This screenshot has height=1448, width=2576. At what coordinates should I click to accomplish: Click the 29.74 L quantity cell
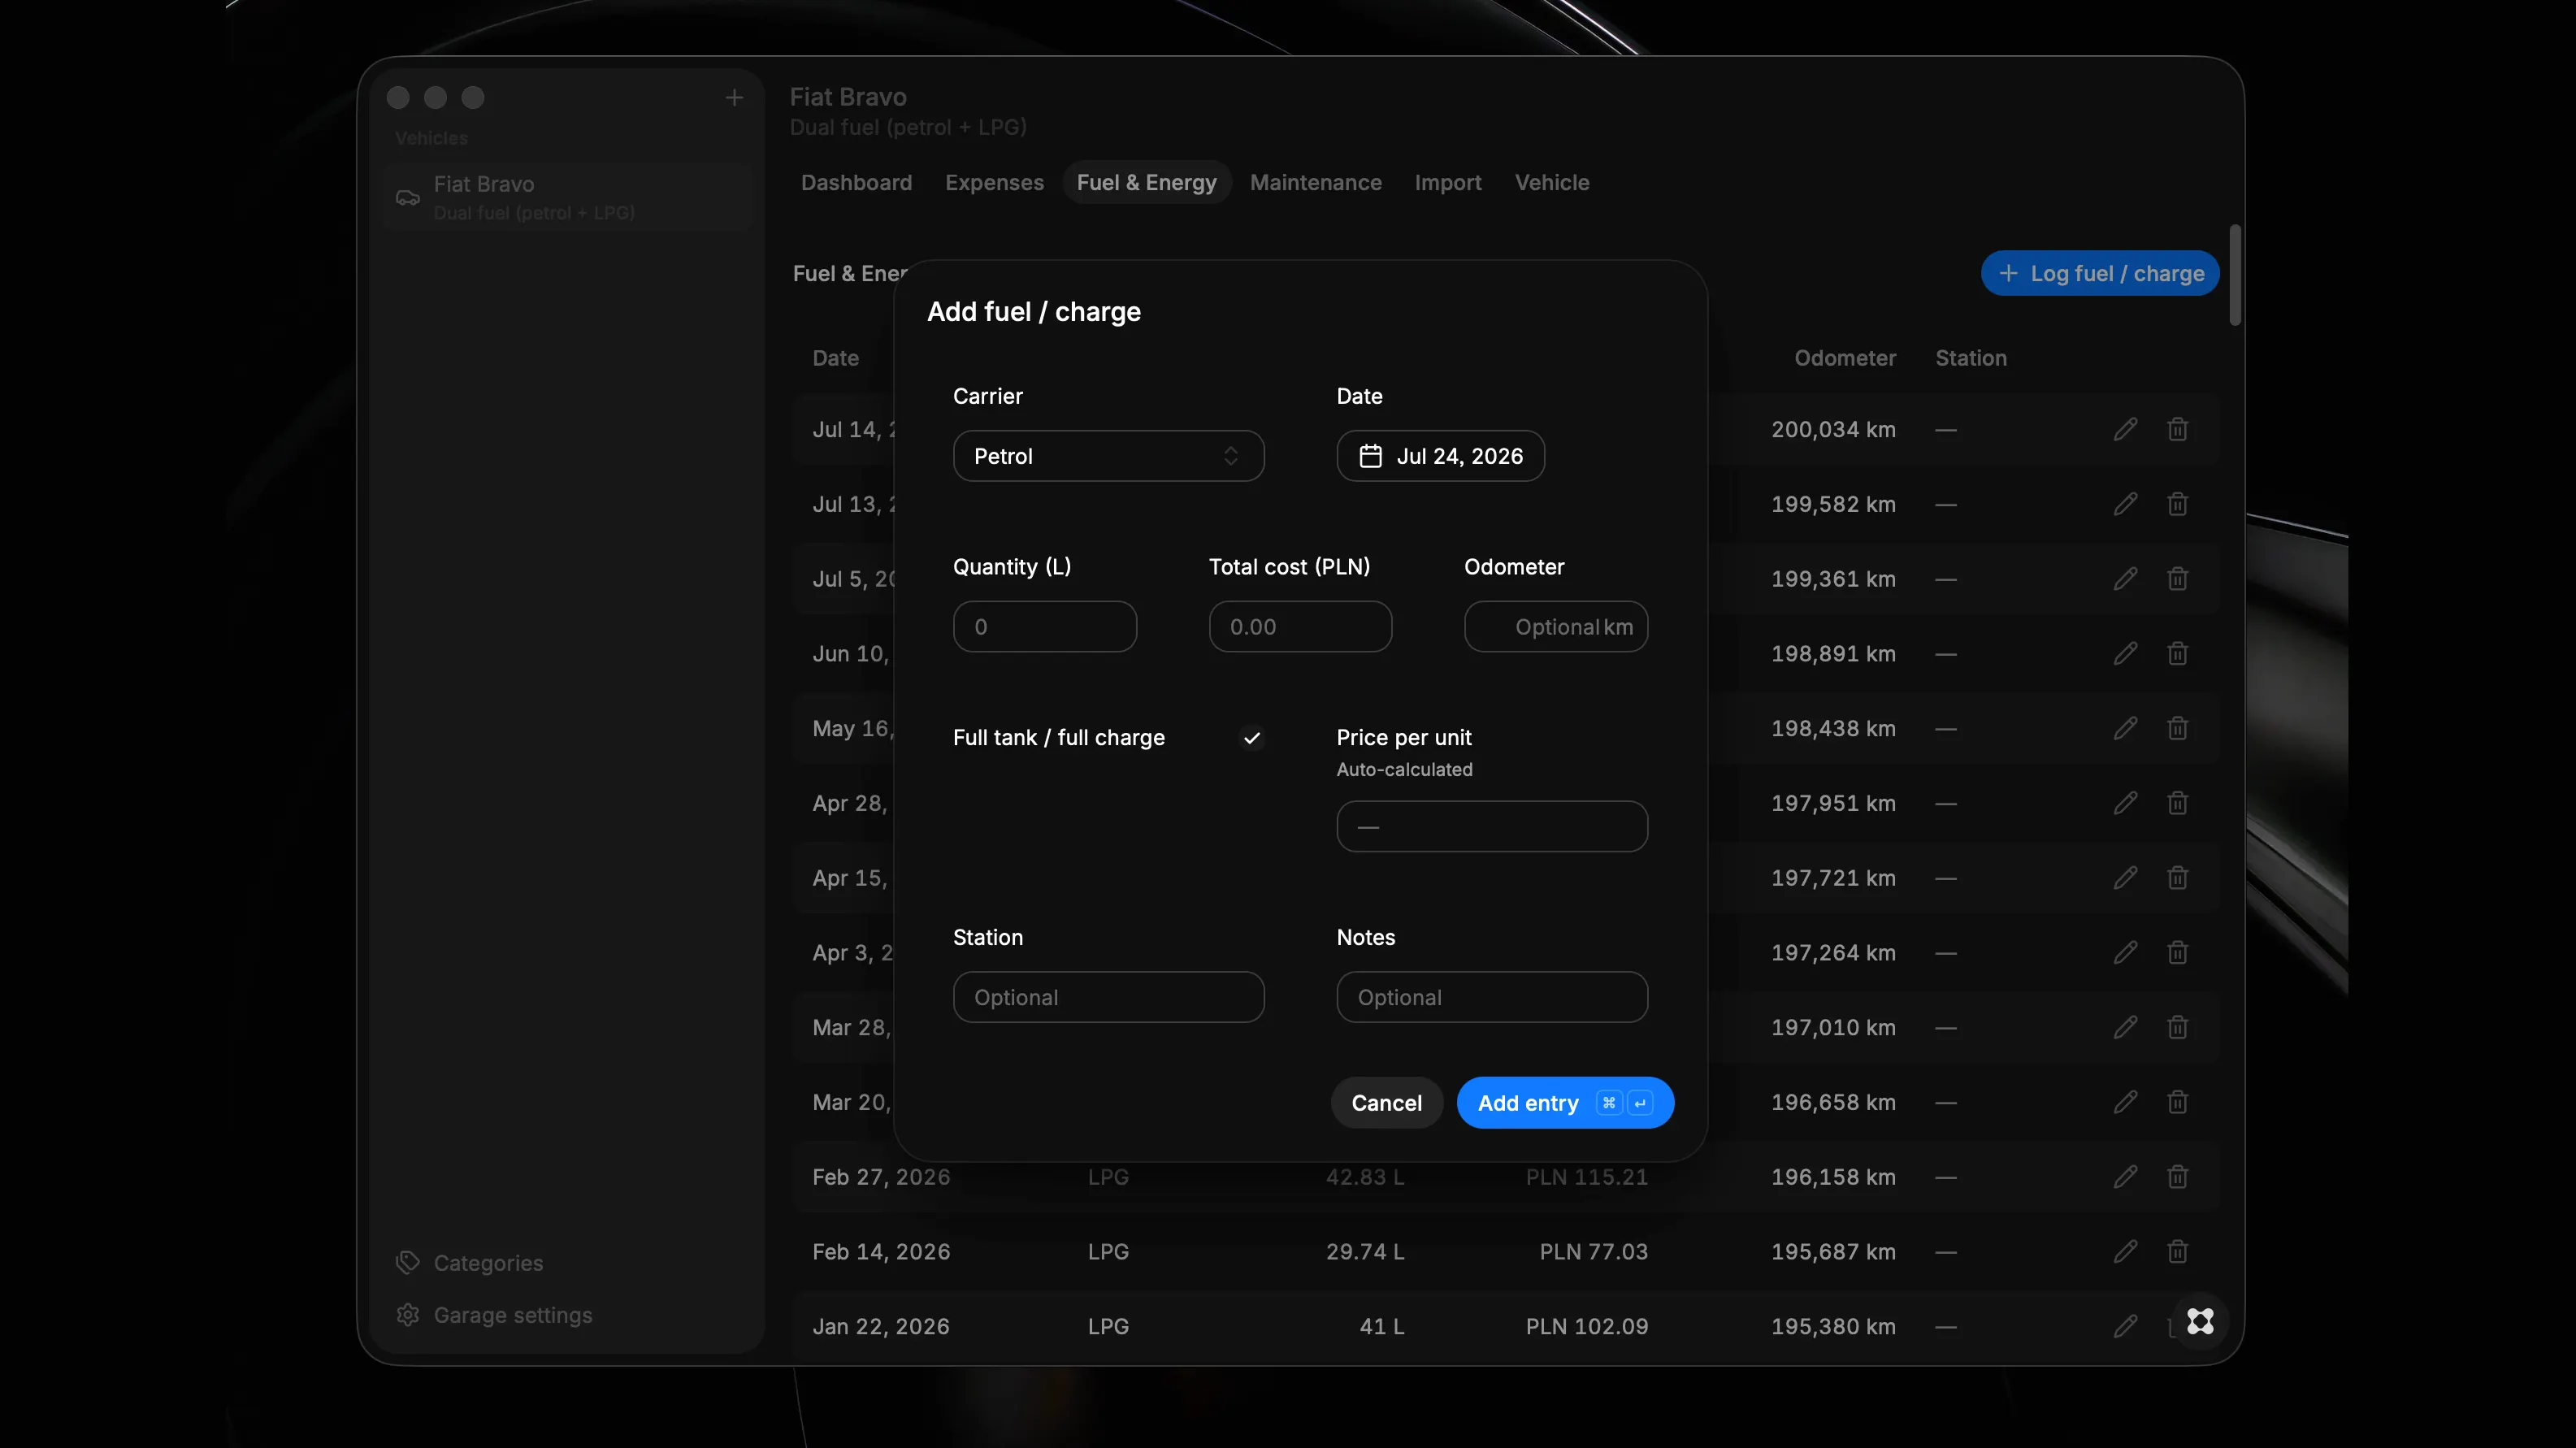[1365, 1252]
